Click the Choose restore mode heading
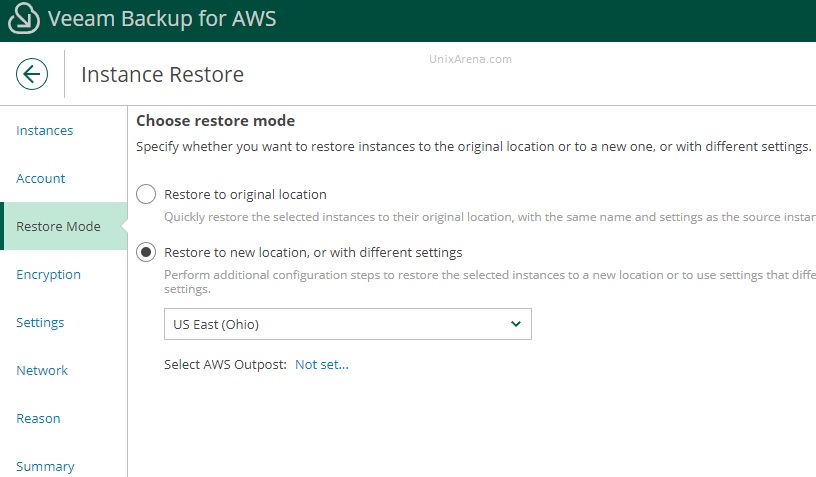The width and height of the screenshot is (816, 477). click(215, 121)
